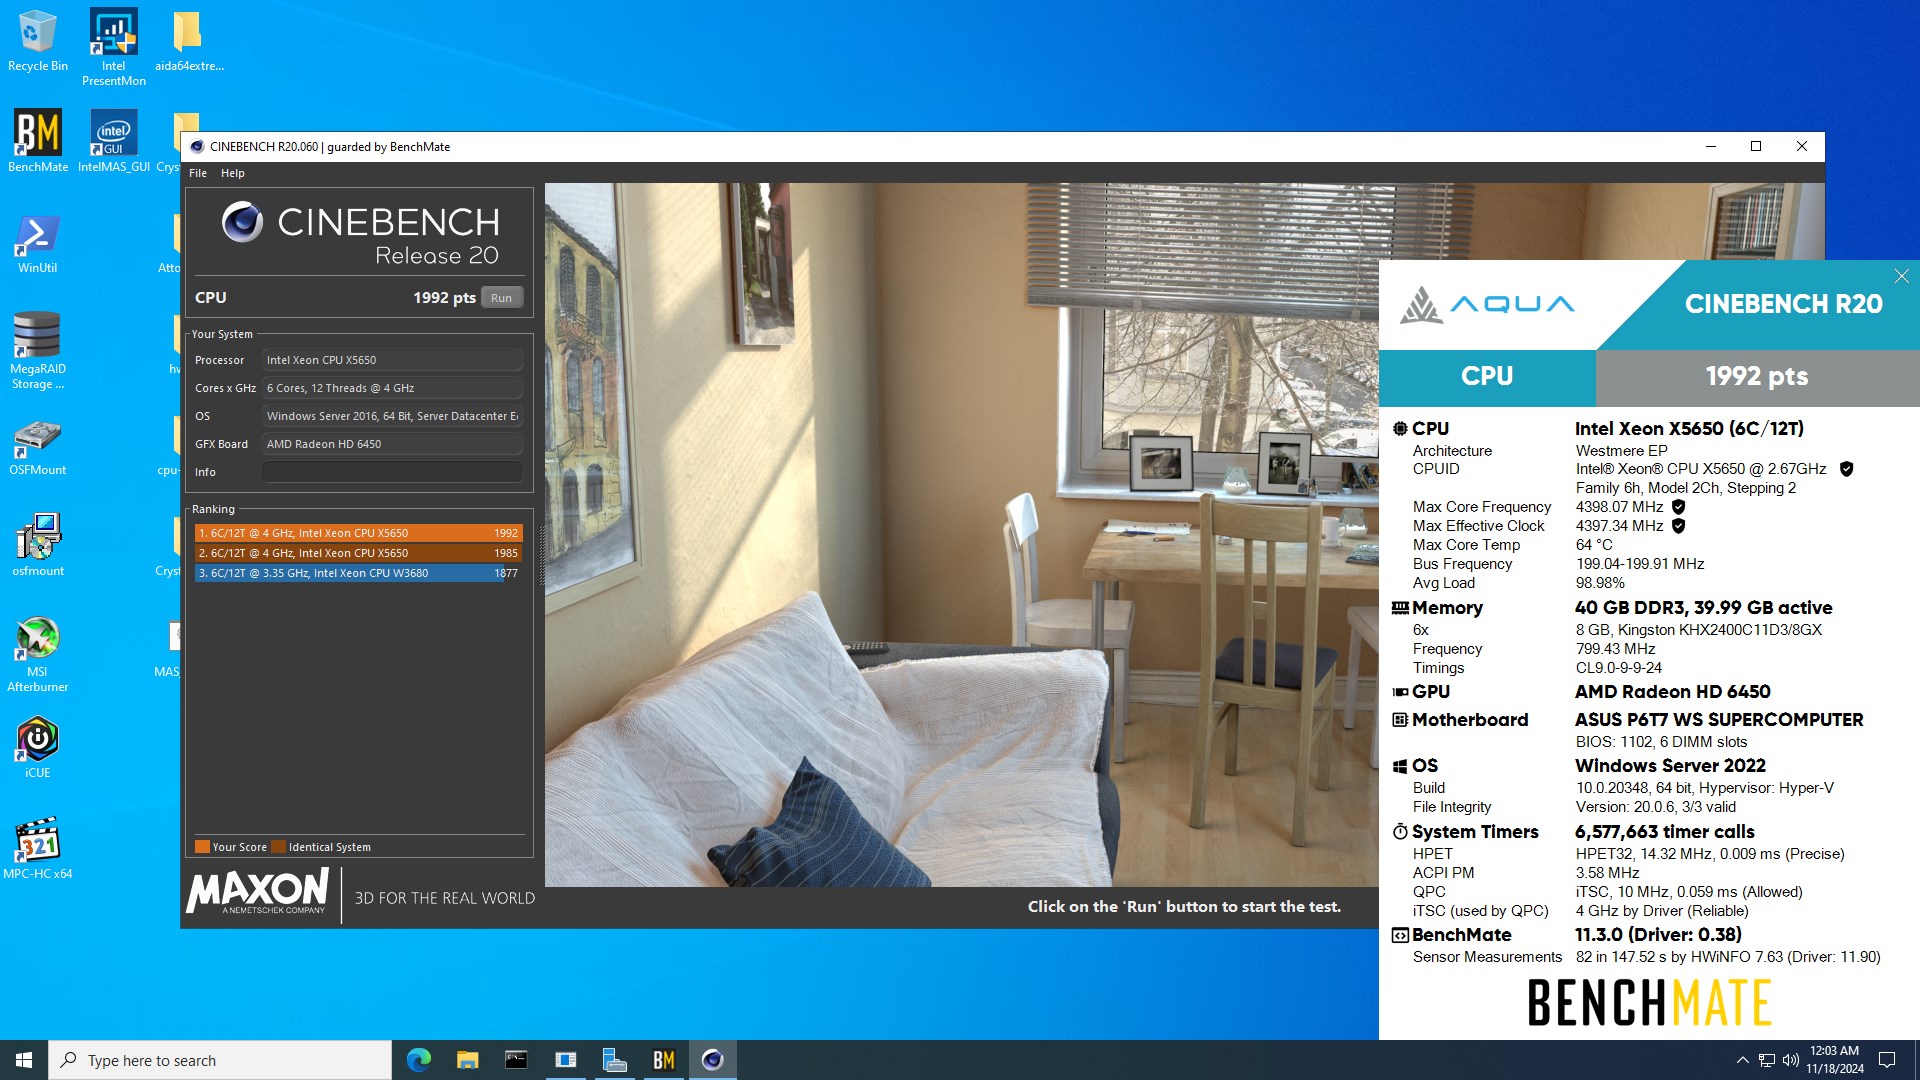
Task: Click '6,577,663 timer calls' text
Action: click(x=1664, y=832)
